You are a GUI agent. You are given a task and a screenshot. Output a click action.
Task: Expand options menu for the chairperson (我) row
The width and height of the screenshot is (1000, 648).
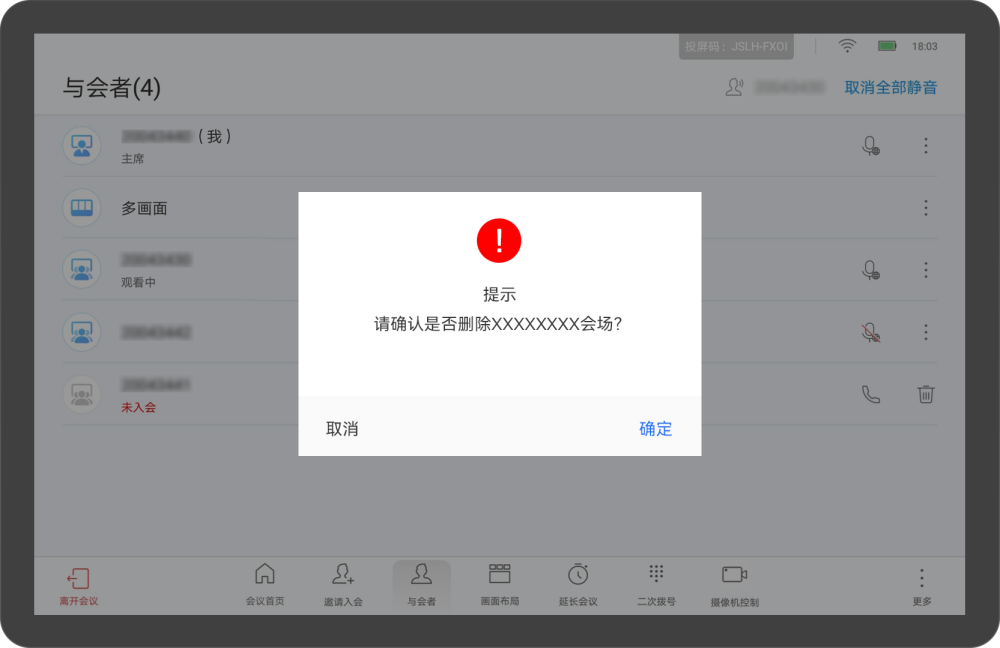(926, 146)
